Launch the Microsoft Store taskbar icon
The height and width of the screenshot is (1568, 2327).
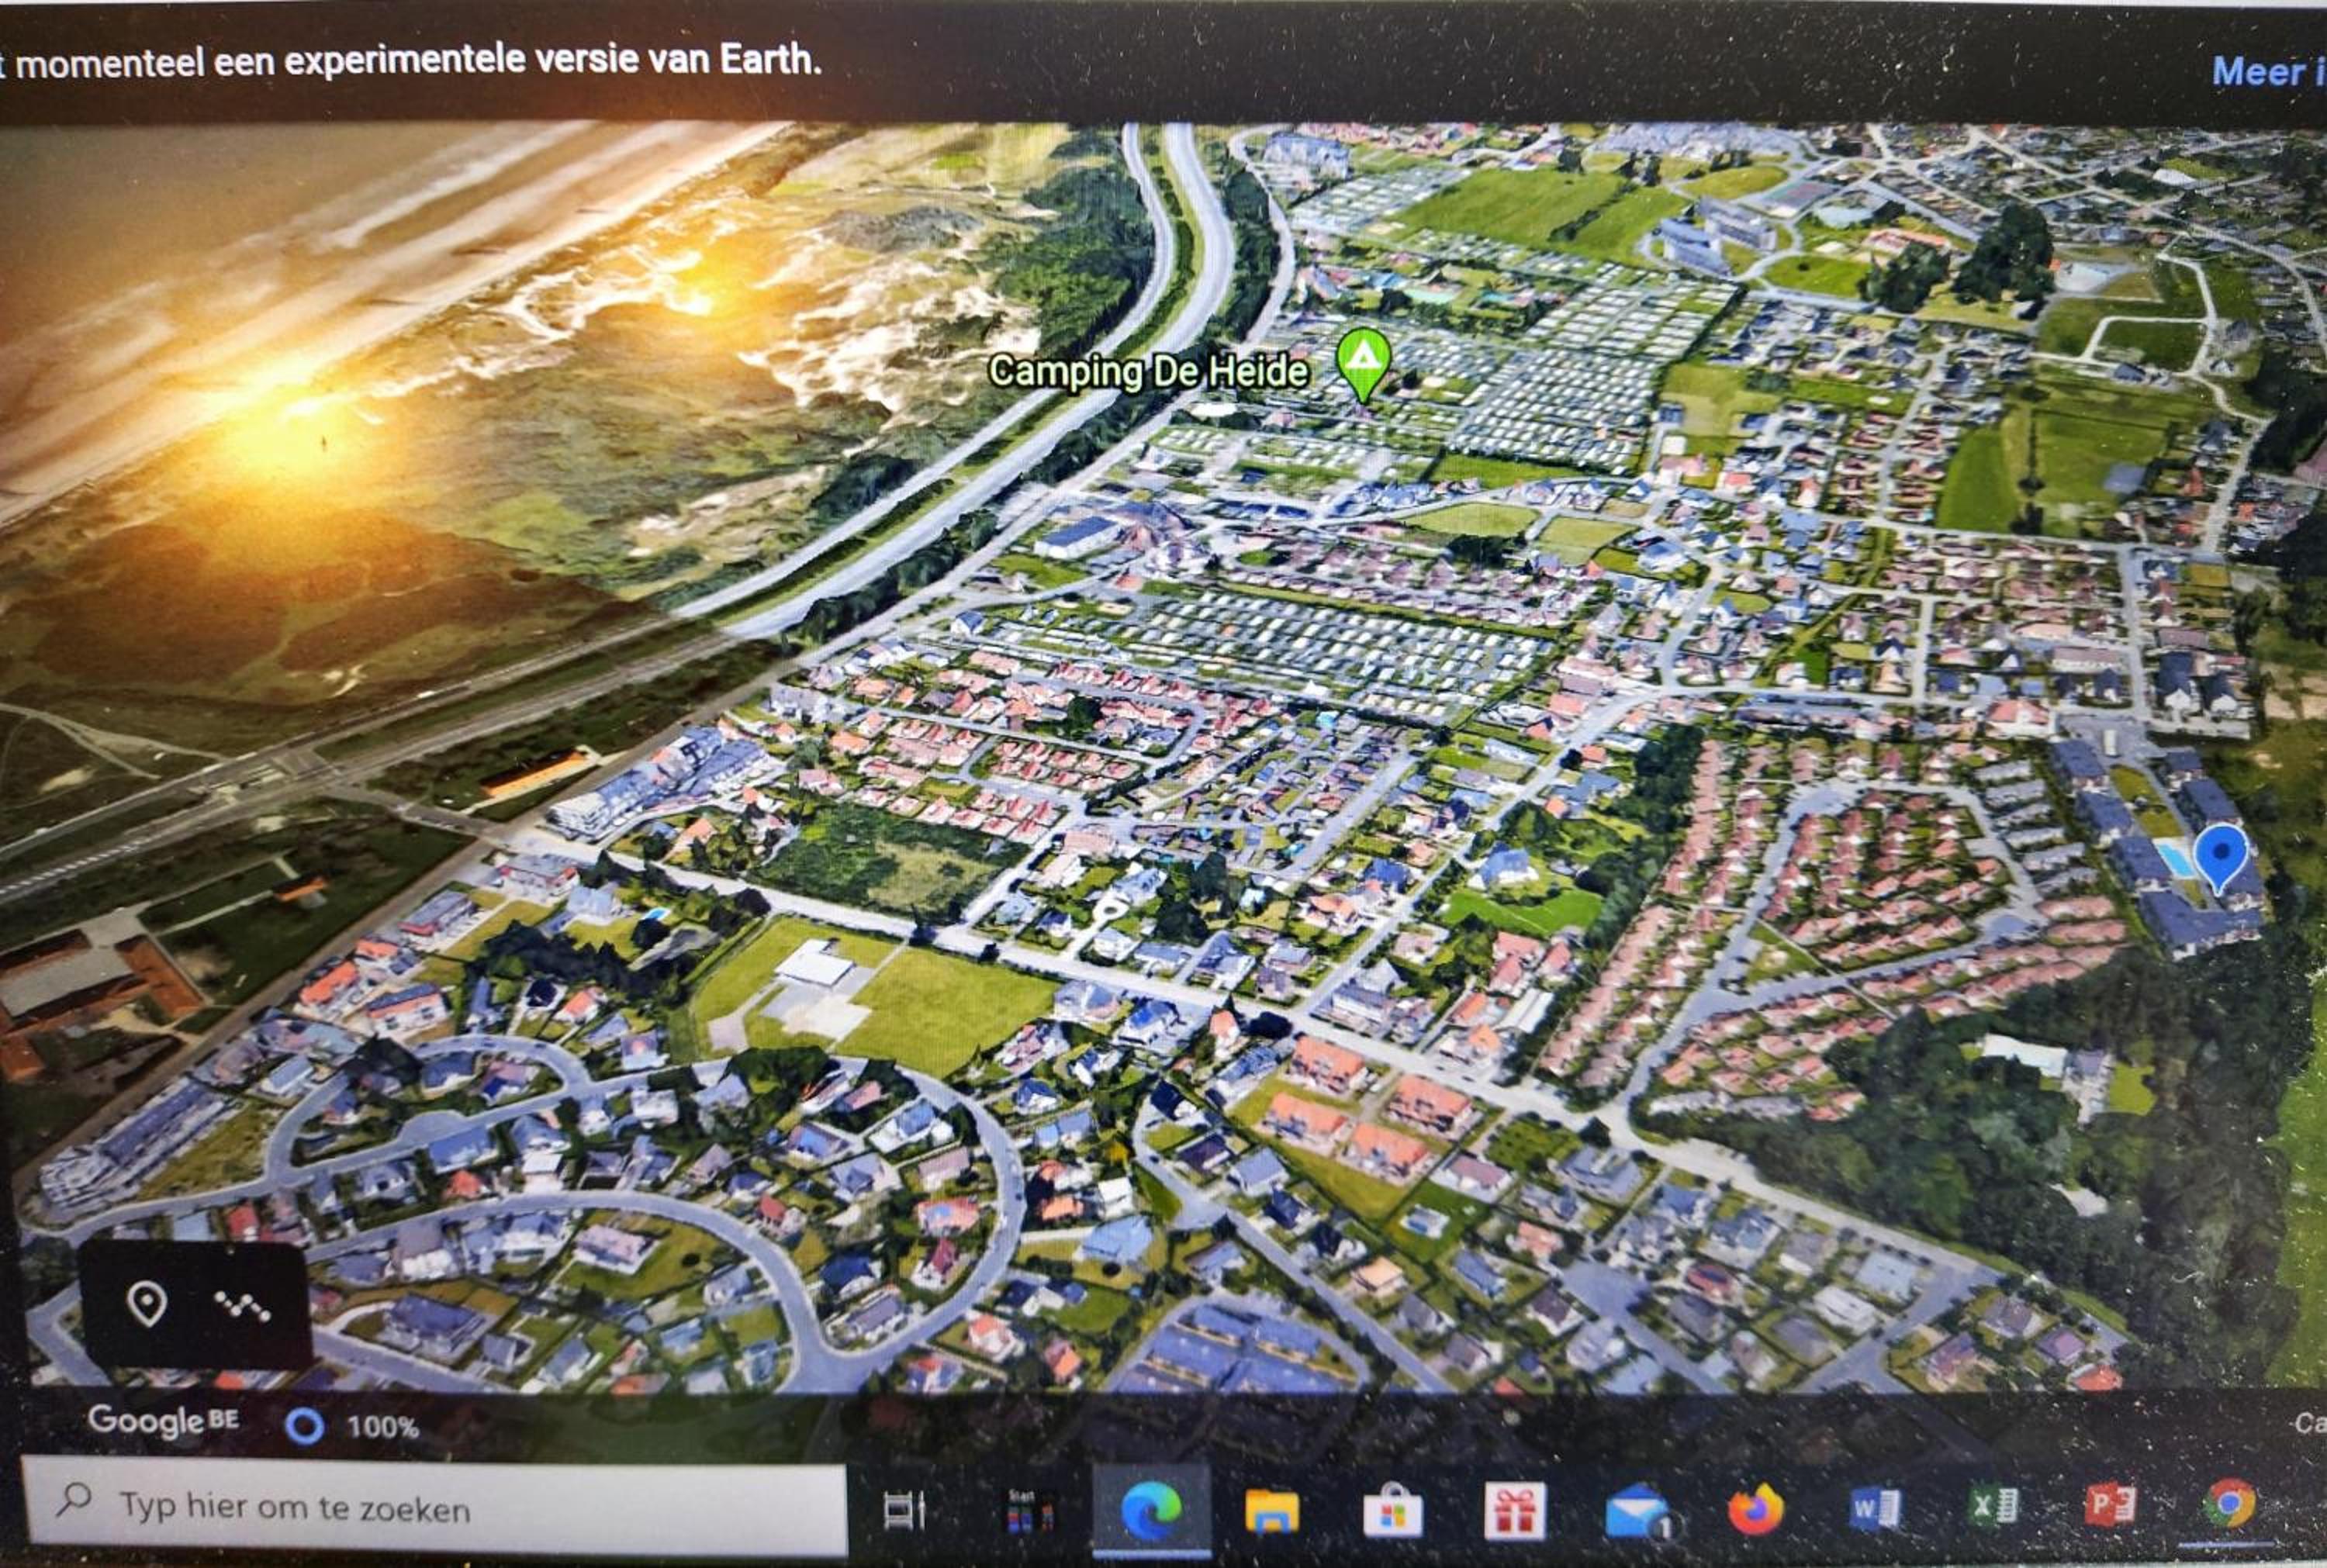click(1392, 1511)
